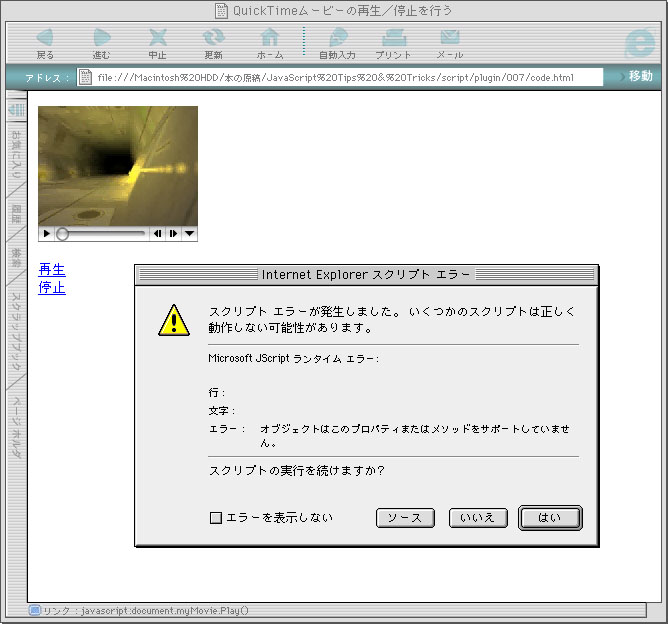Open the スクラップブック sidebar tab
The width and height of the screenshot is (668, 624).
(16, 331)
